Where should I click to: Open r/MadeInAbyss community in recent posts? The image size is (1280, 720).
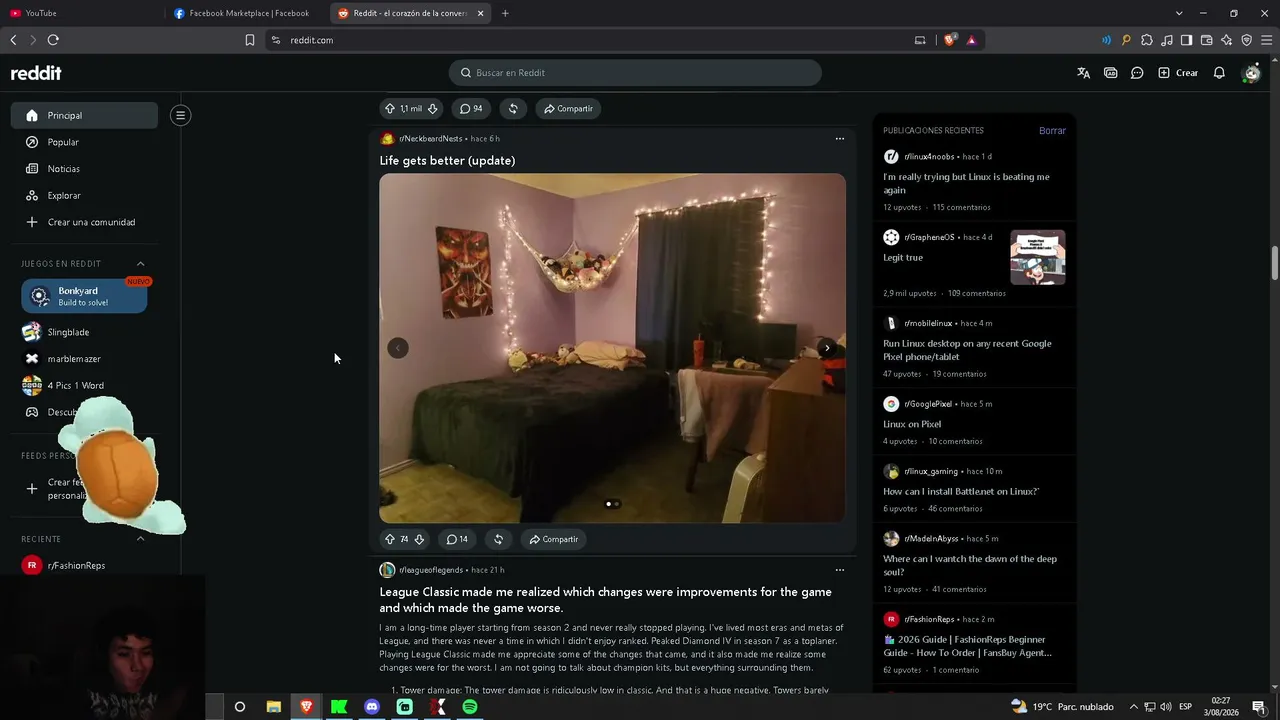coord(933,539)
